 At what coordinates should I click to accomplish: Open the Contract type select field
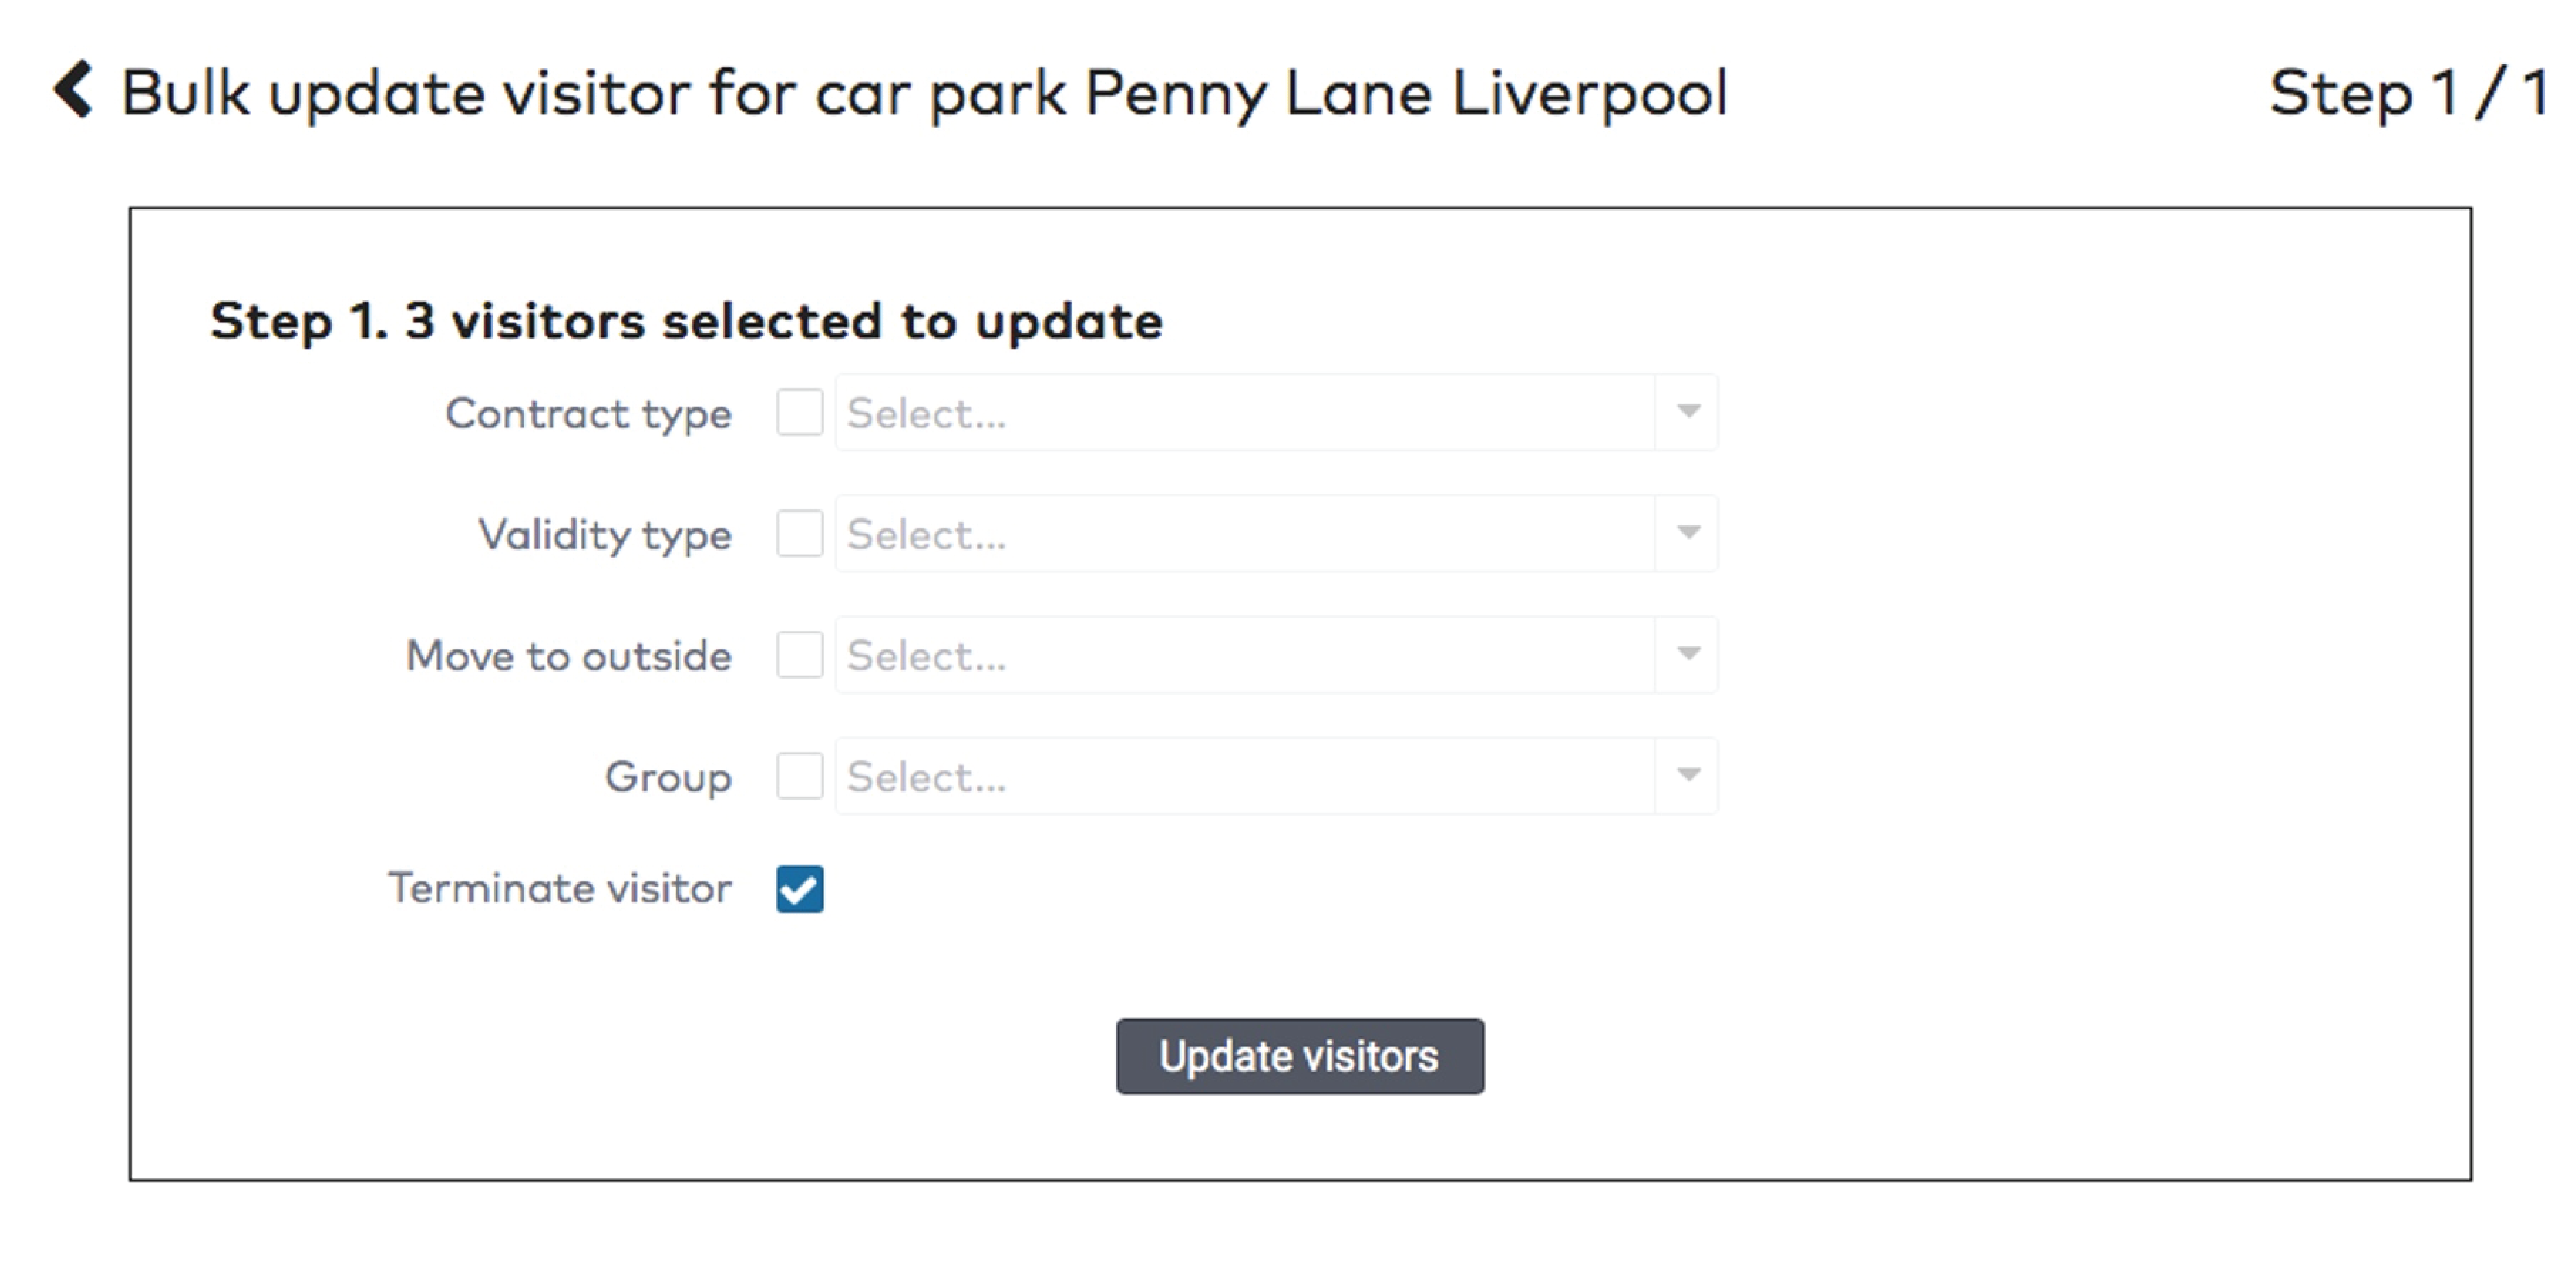click(x=1244, y=412)
